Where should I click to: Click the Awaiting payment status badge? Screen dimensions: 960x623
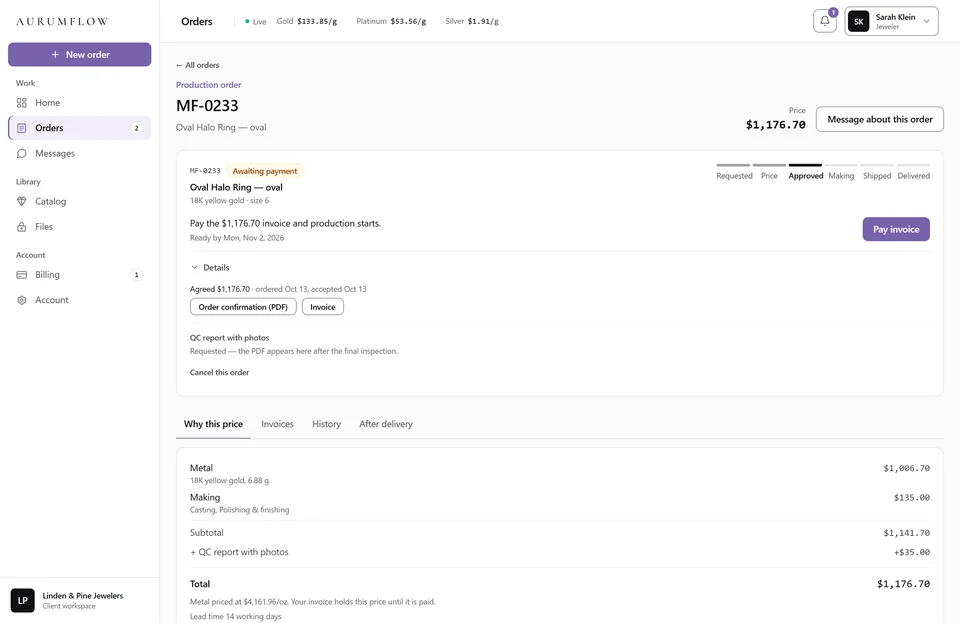coord(264,171)
